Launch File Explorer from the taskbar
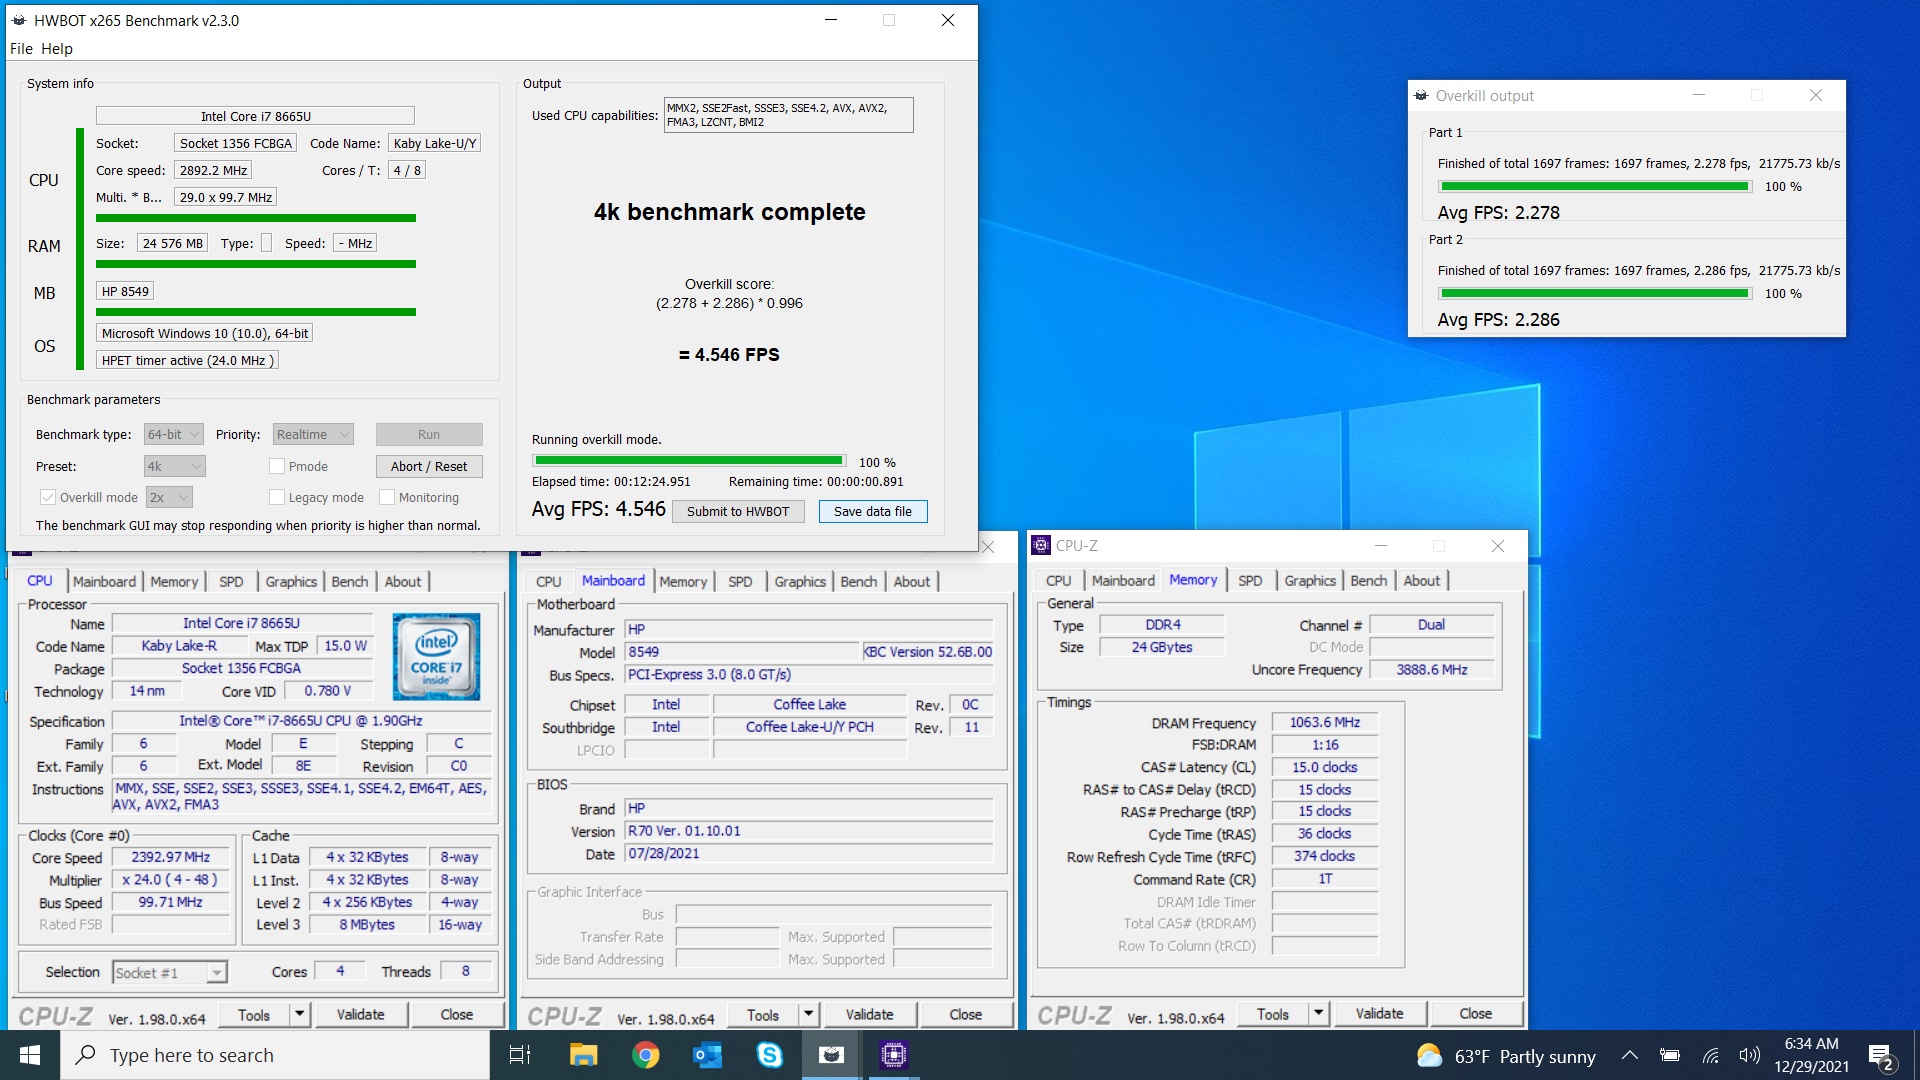The image size is (1920, 1080). pyautogui.click(x=583, y=1055)
